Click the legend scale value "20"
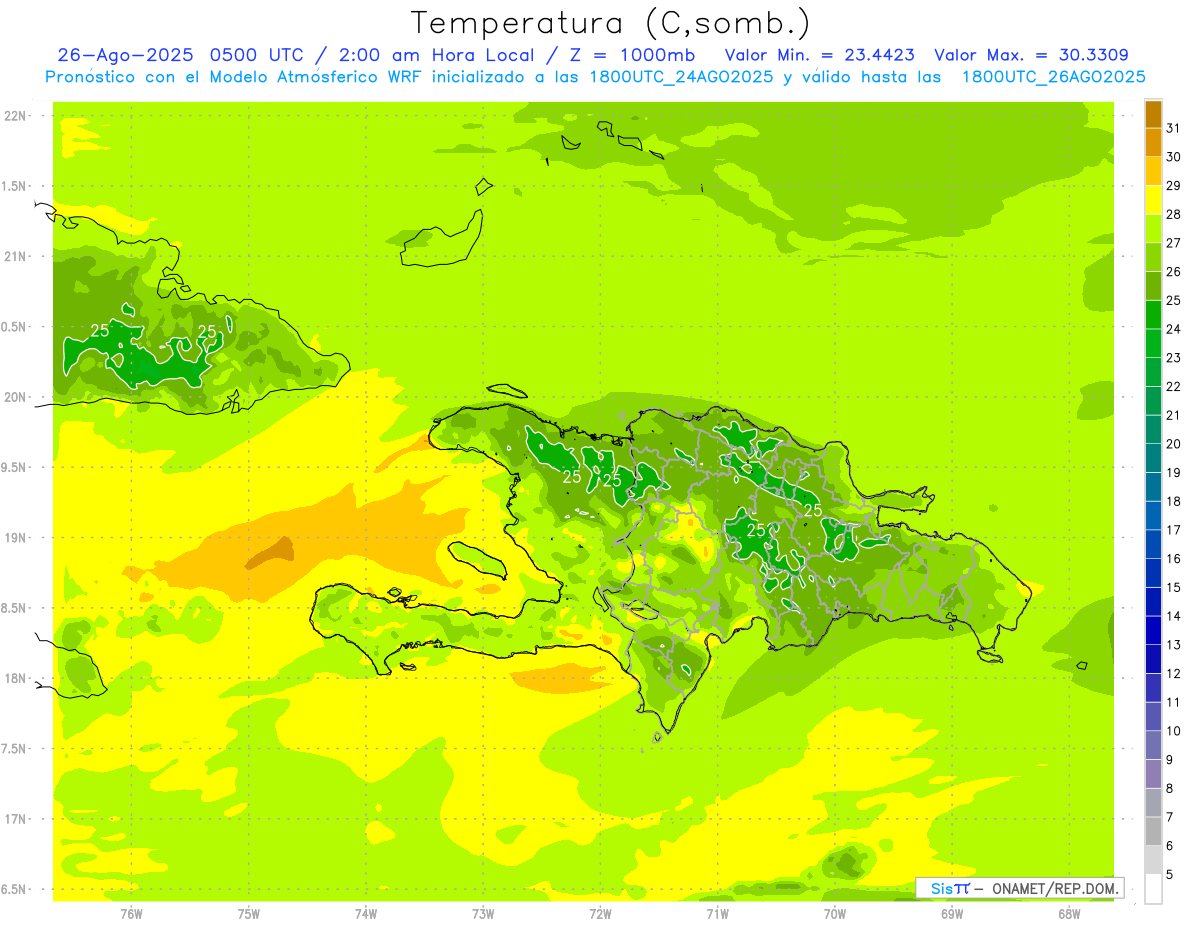 (1174, 444)
